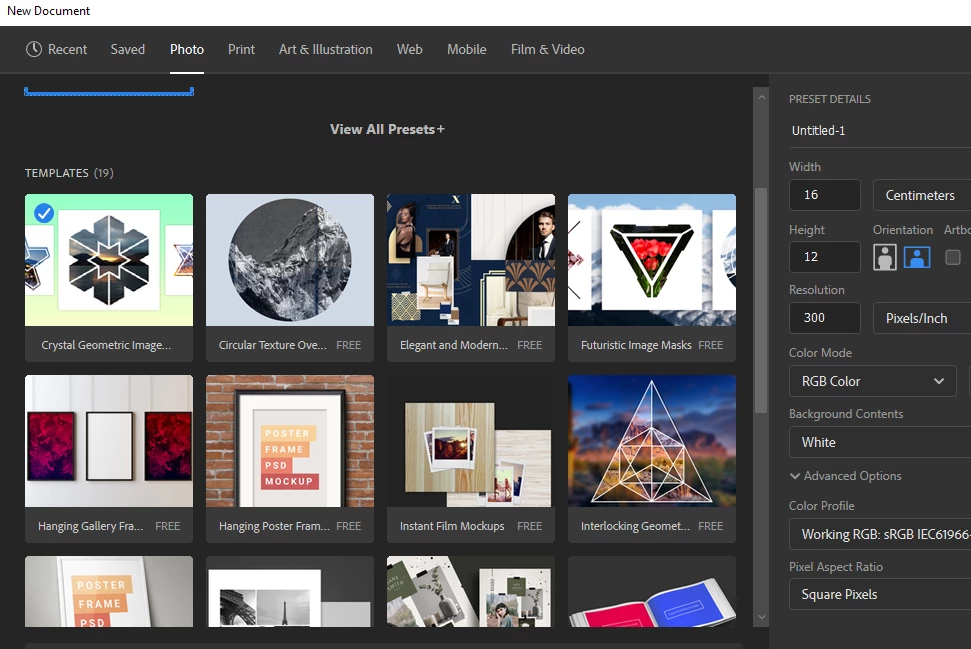
Task: Collapse the Advanced Options section
Action: 845,476
